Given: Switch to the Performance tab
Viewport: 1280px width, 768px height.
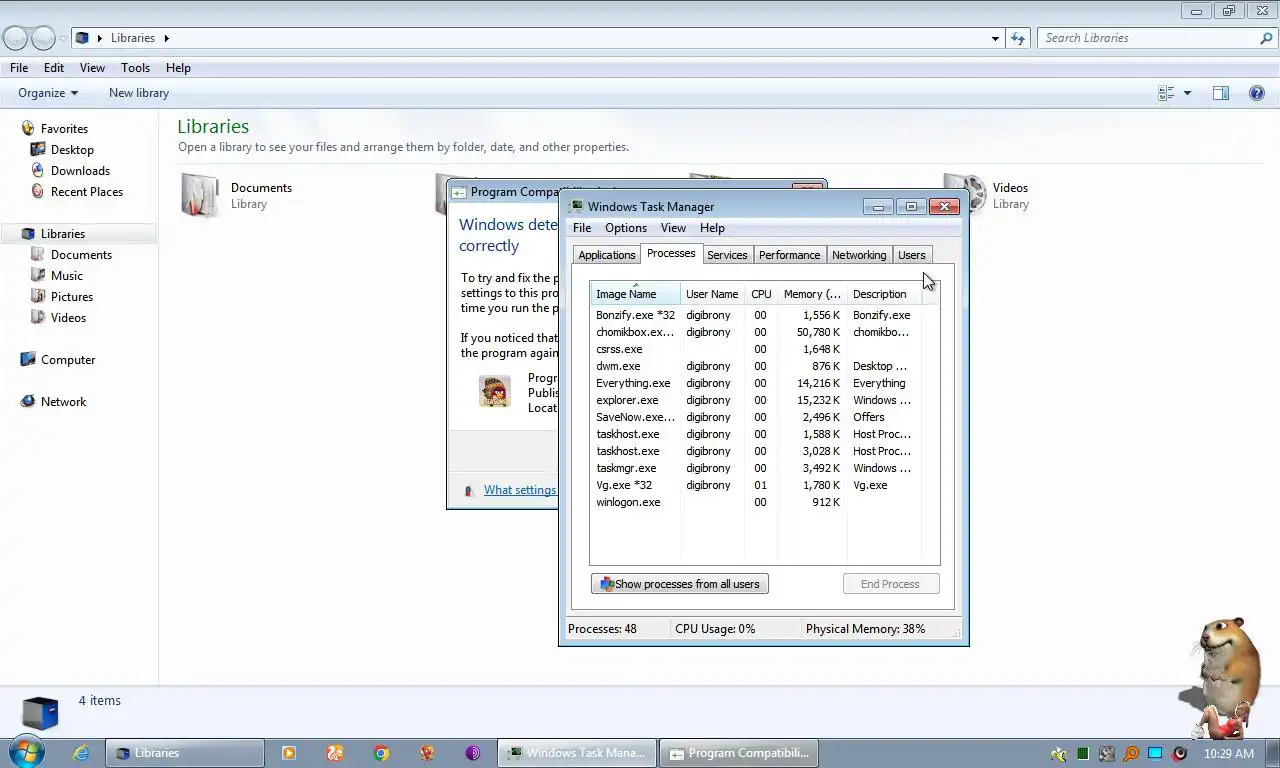Looking at the screenshot, I should [x=789, y=255].
